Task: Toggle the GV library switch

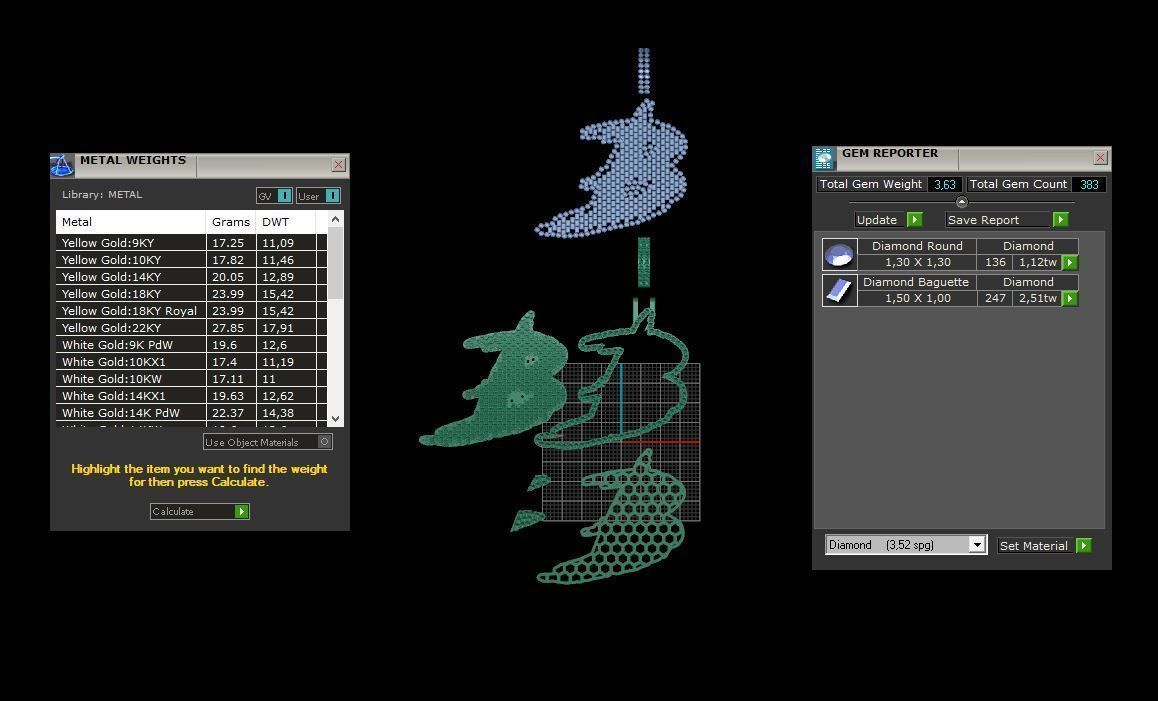Action: [284, 196]
